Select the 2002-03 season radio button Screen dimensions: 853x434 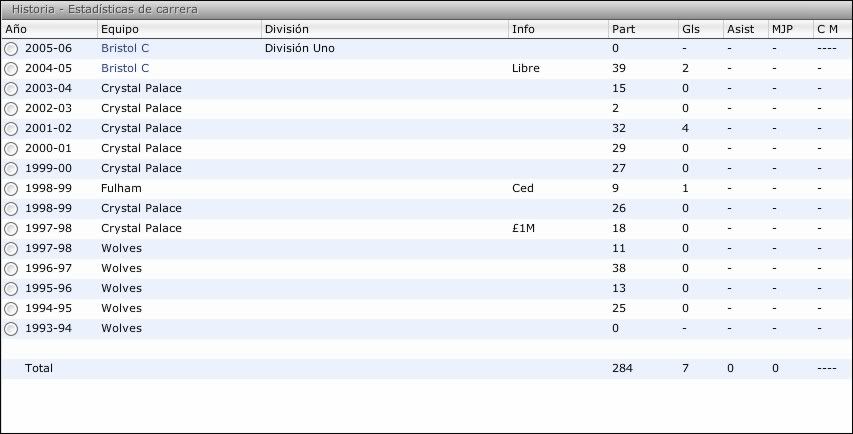[11, 109]
